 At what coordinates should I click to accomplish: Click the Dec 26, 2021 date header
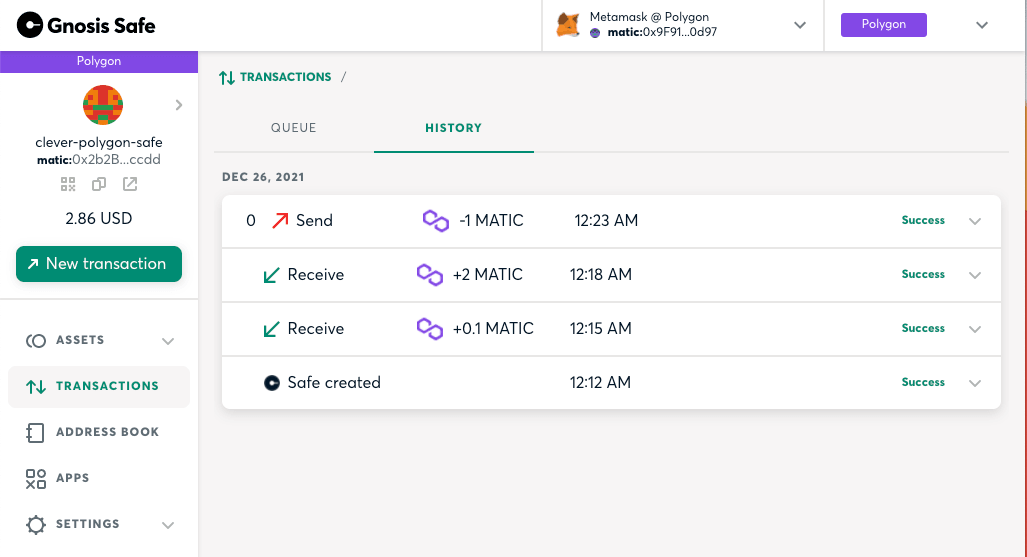pos(263,177)
